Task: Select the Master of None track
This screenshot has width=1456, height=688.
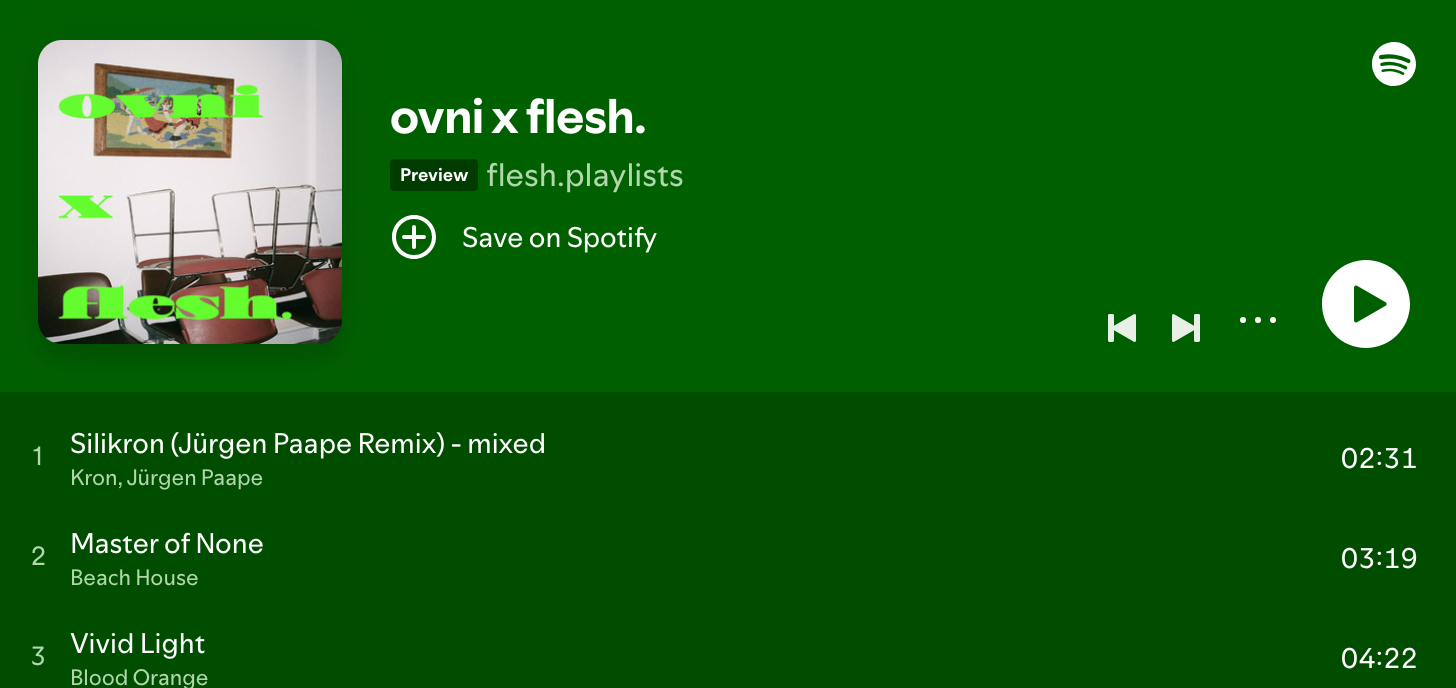Action: click(167, 543)
